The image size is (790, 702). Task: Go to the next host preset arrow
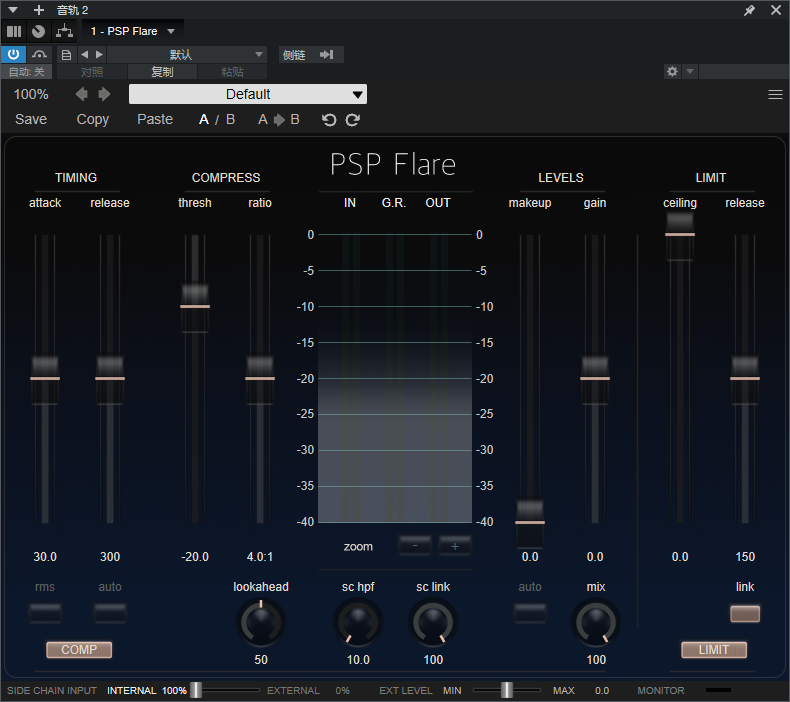99,54
